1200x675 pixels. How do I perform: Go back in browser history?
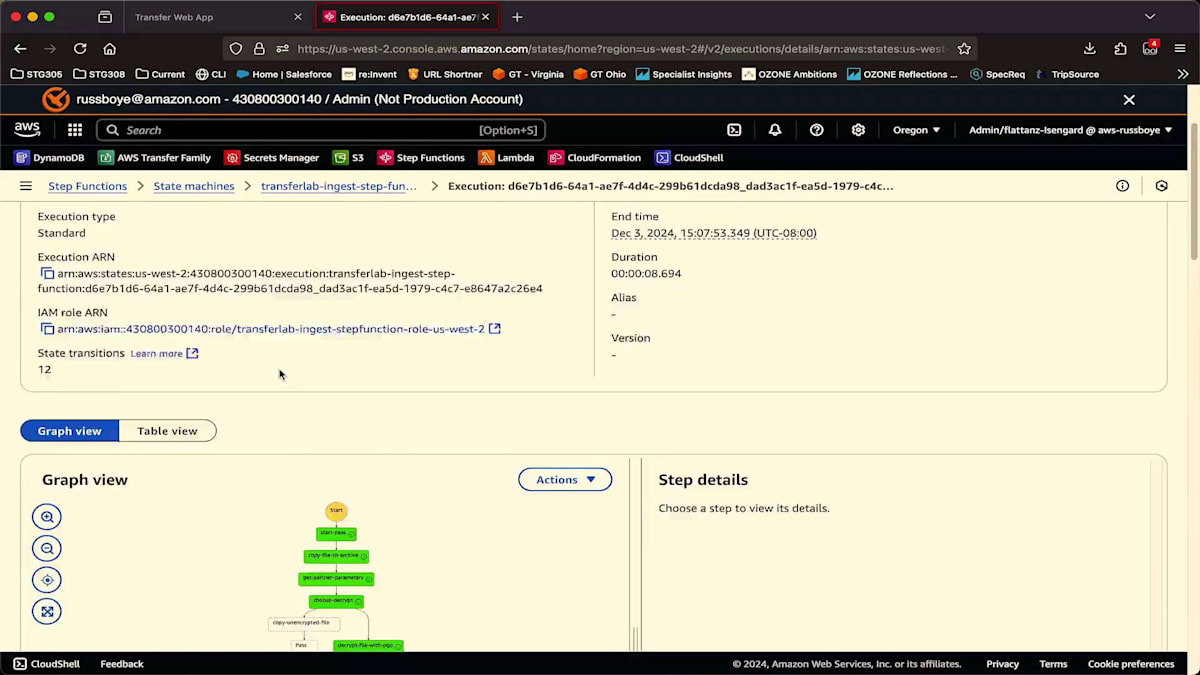[20, 48]
